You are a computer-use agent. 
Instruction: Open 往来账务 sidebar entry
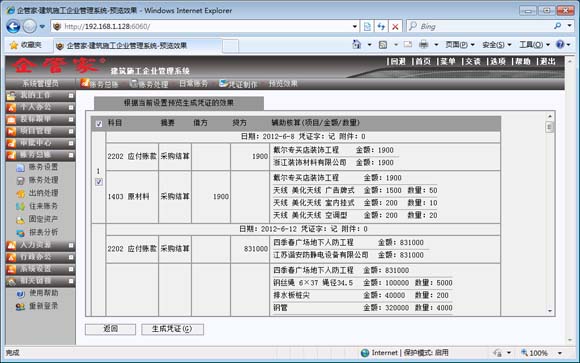37,206
